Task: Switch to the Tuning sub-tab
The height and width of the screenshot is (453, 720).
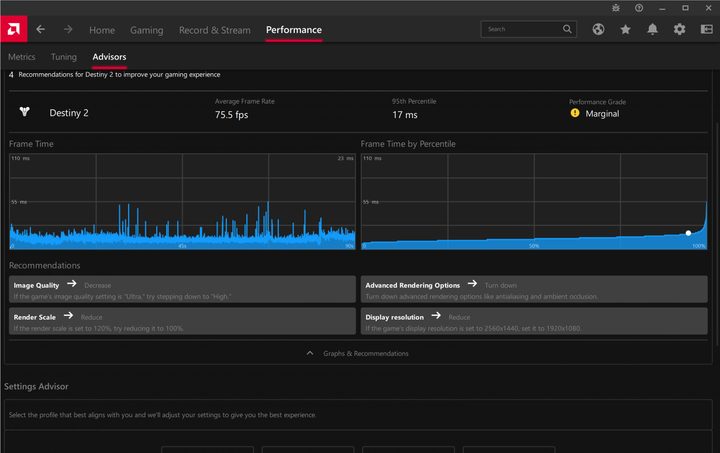Action: (63, 57)
